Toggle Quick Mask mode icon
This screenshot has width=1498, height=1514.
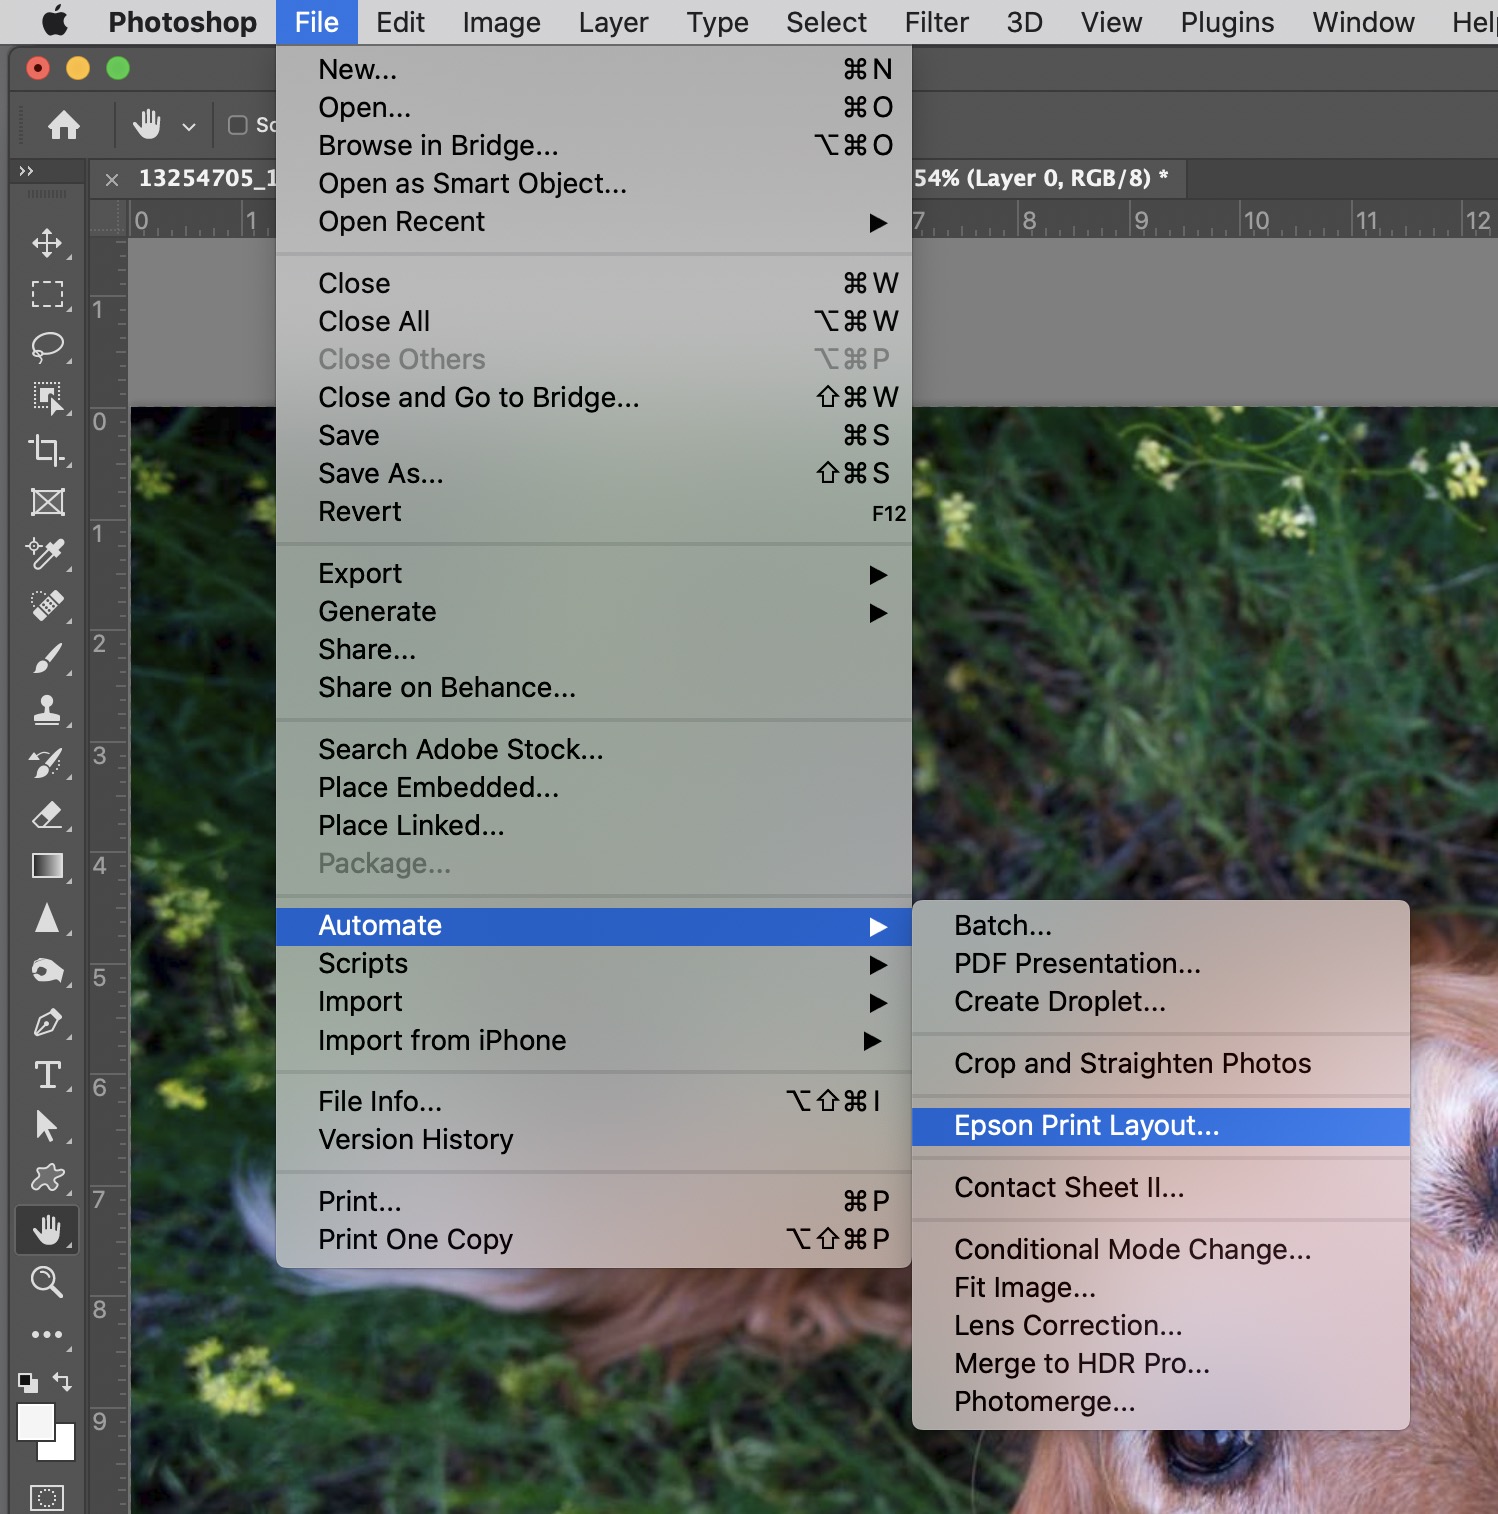coord(46,1497)
